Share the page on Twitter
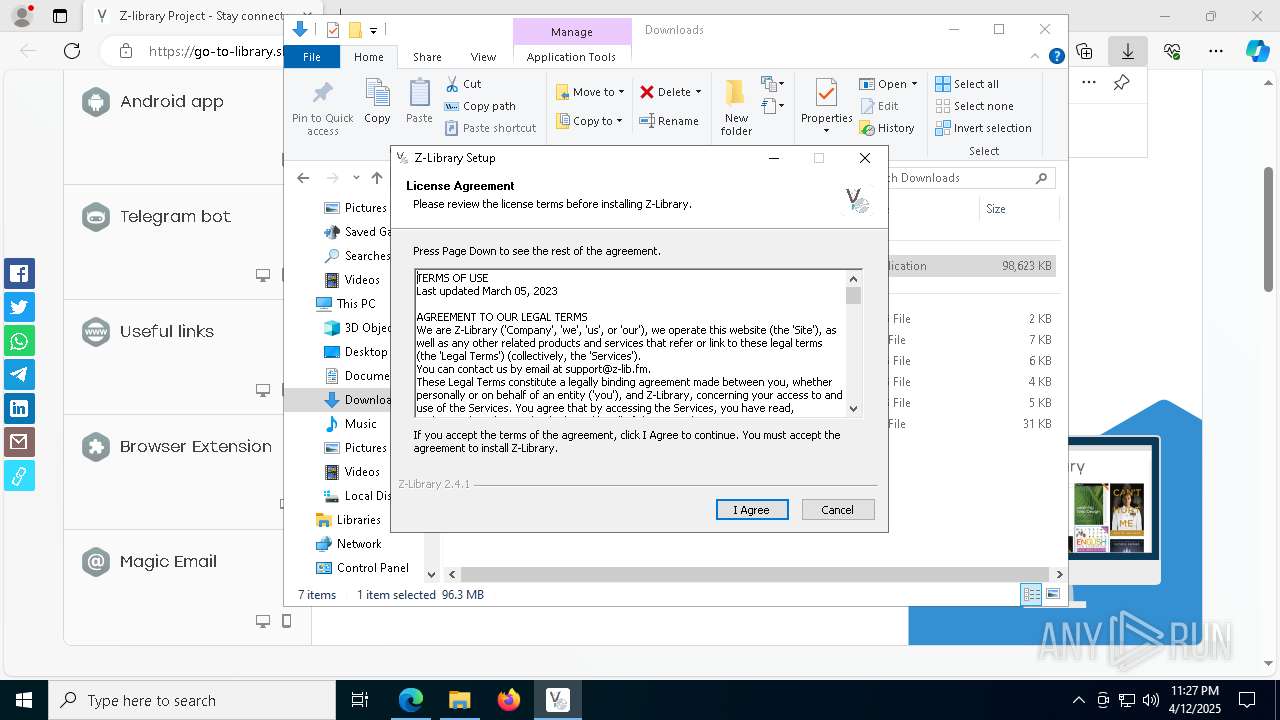This screenshot has height=720, width=1280. 19,307
